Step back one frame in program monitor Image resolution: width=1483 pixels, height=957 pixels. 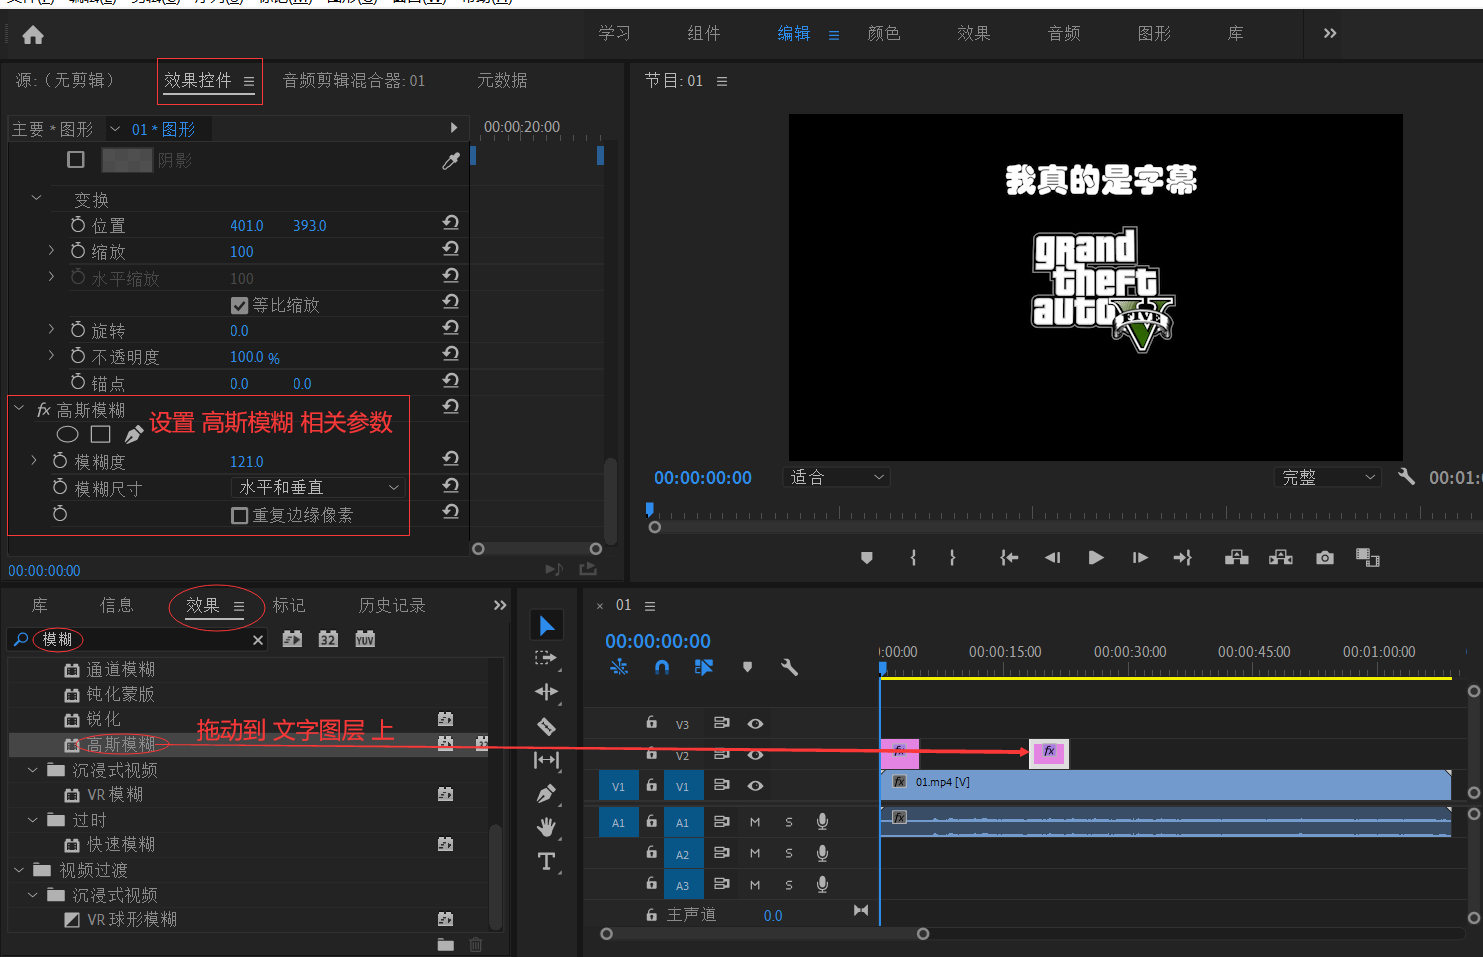point(1052,558)
